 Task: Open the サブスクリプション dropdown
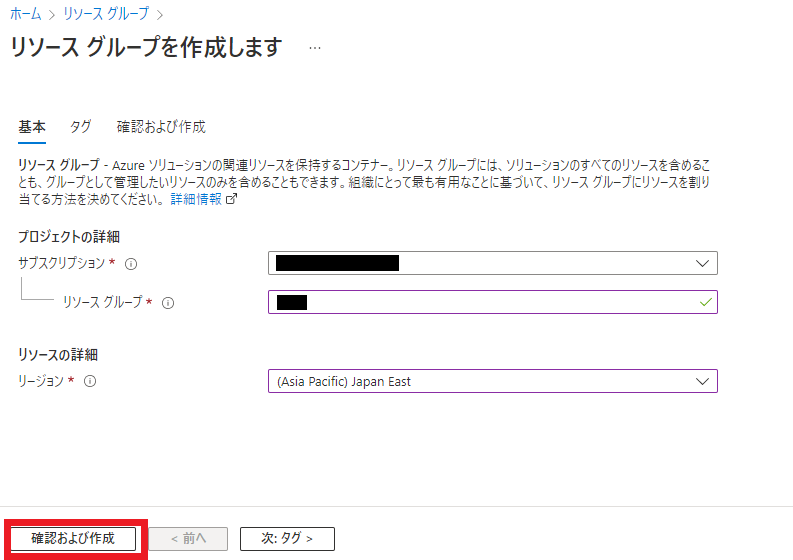tap(492, 263)
